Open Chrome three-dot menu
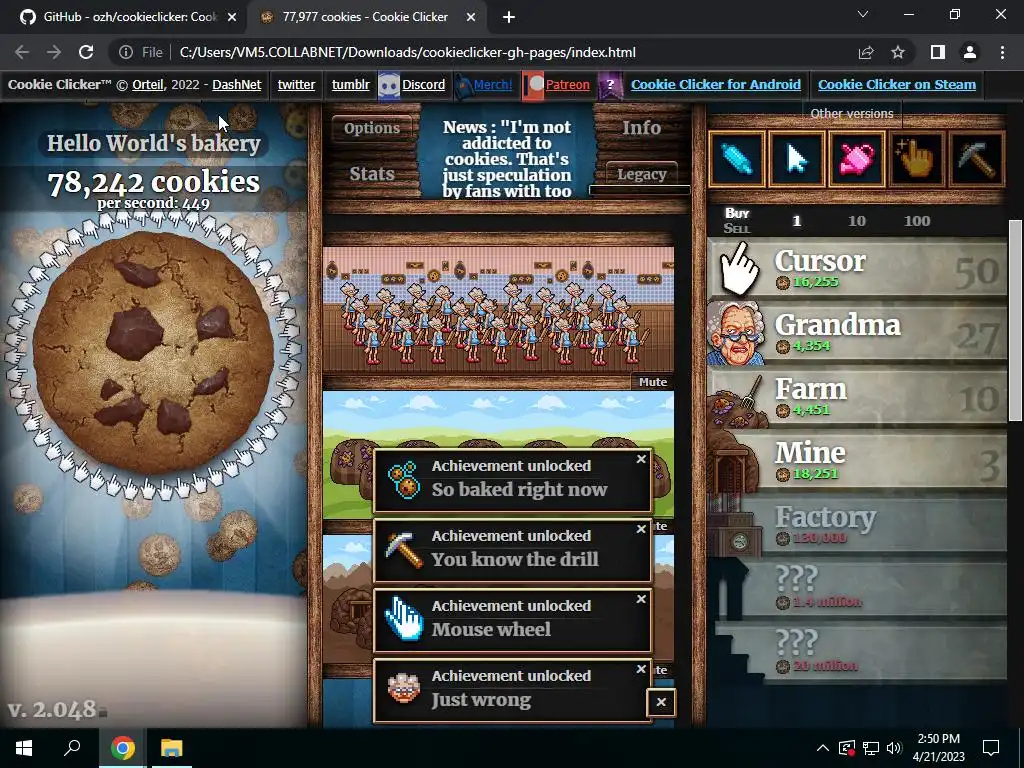 (1002, 52)
